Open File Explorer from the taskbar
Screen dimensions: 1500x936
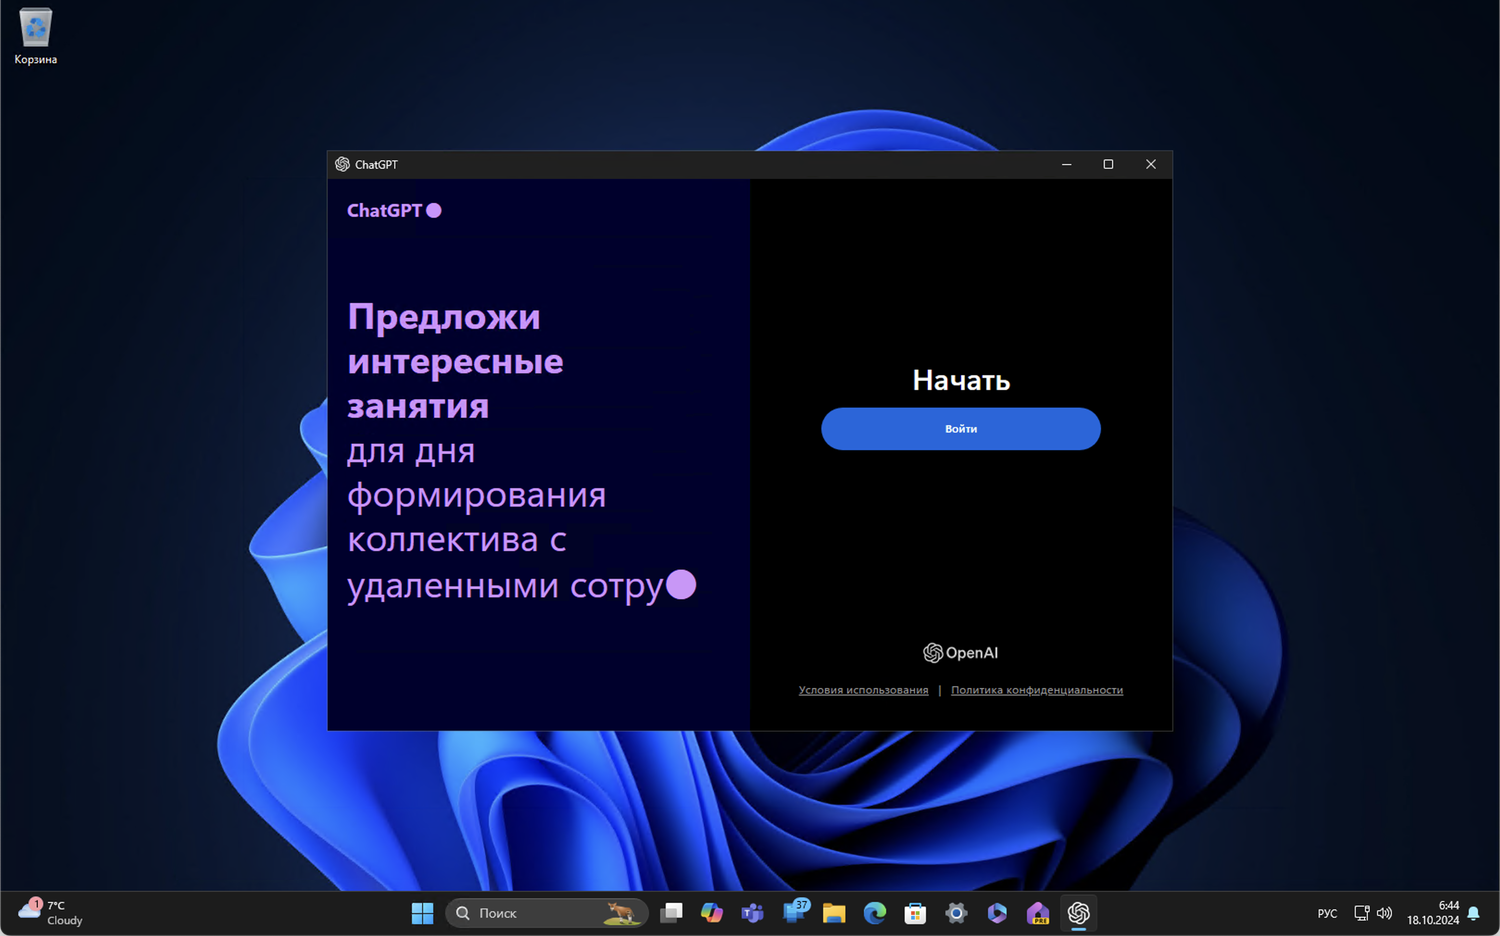tap(834, 913)
